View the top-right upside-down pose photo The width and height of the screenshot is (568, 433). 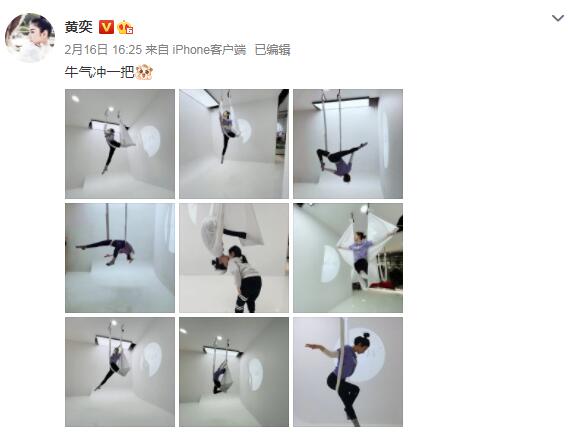coord(348,144)
